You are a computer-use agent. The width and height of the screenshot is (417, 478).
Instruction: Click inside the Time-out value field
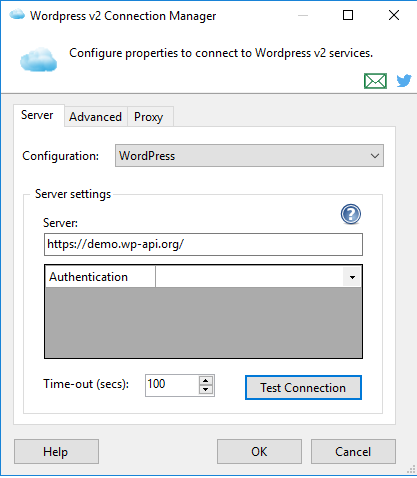coord(172,385)
